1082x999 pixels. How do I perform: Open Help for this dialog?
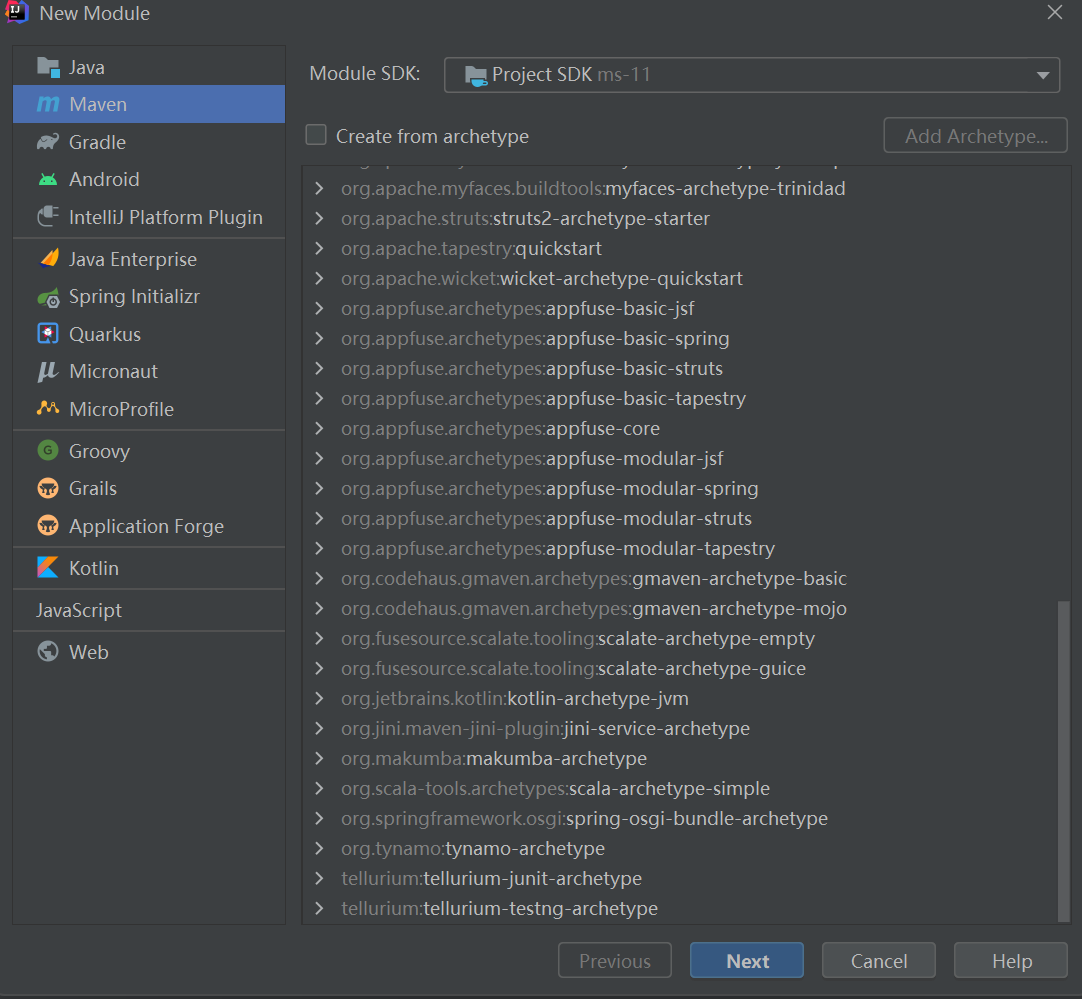click(x=1011, y=960)
